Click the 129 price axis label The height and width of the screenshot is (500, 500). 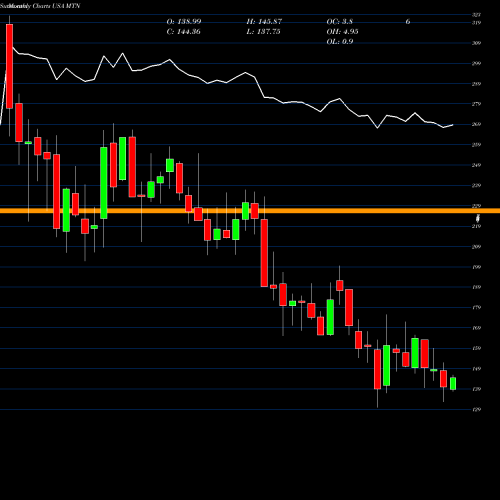click(476, 409)
